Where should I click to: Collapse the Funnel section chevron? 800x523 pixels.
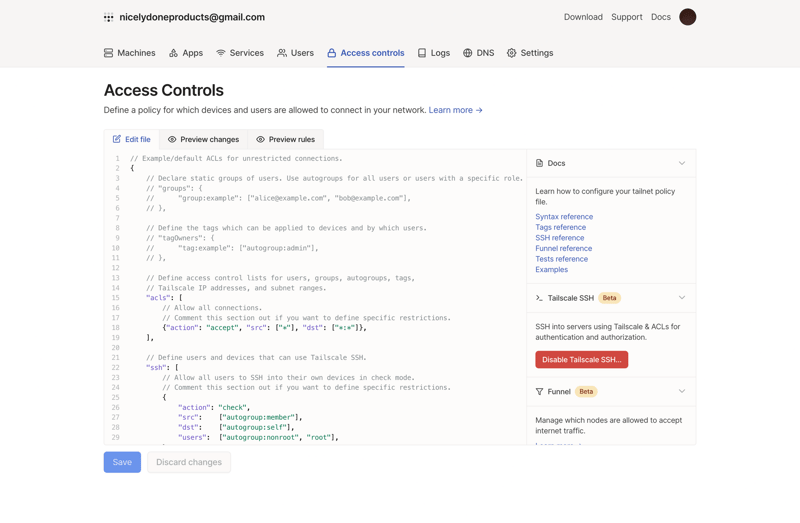tap(682, 391)
